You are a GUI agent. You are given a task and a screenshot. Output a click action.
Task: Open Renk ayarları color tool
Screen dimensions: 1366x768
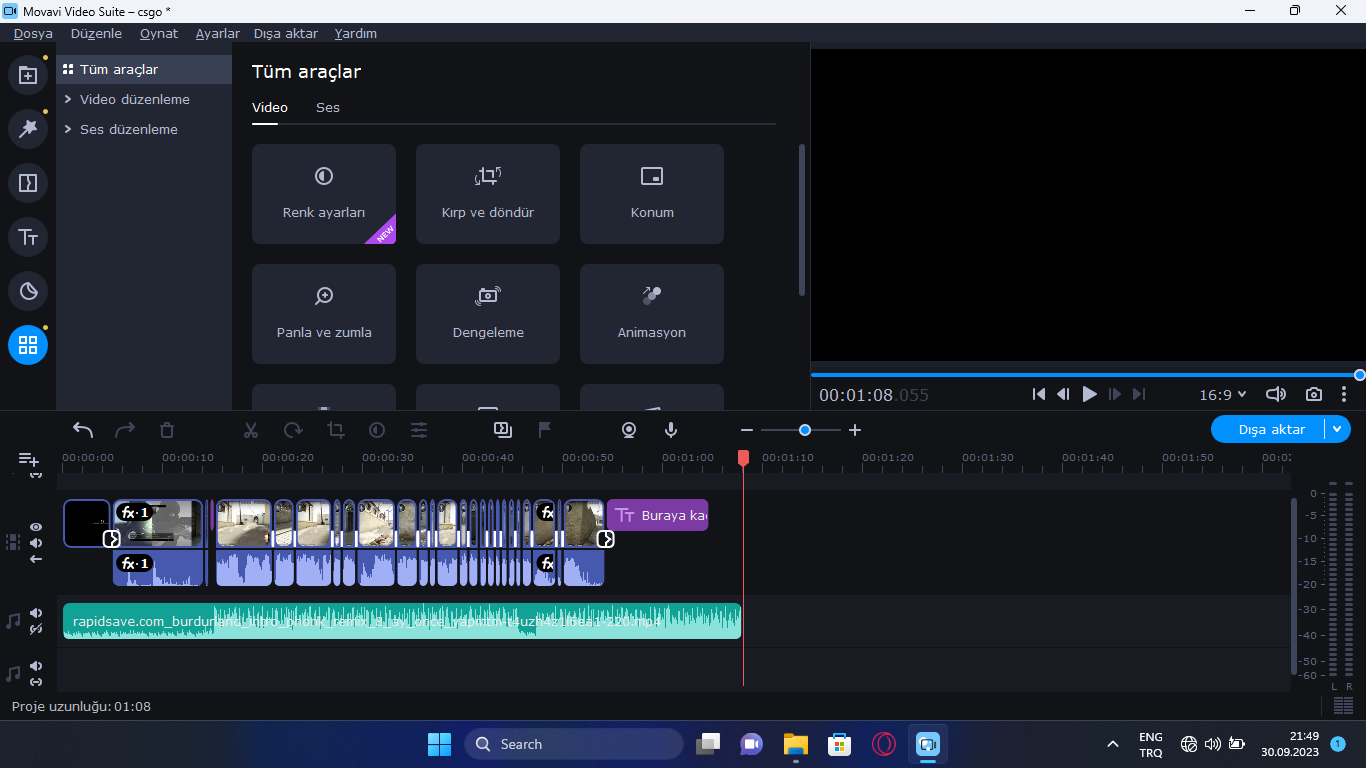point(324,194)
